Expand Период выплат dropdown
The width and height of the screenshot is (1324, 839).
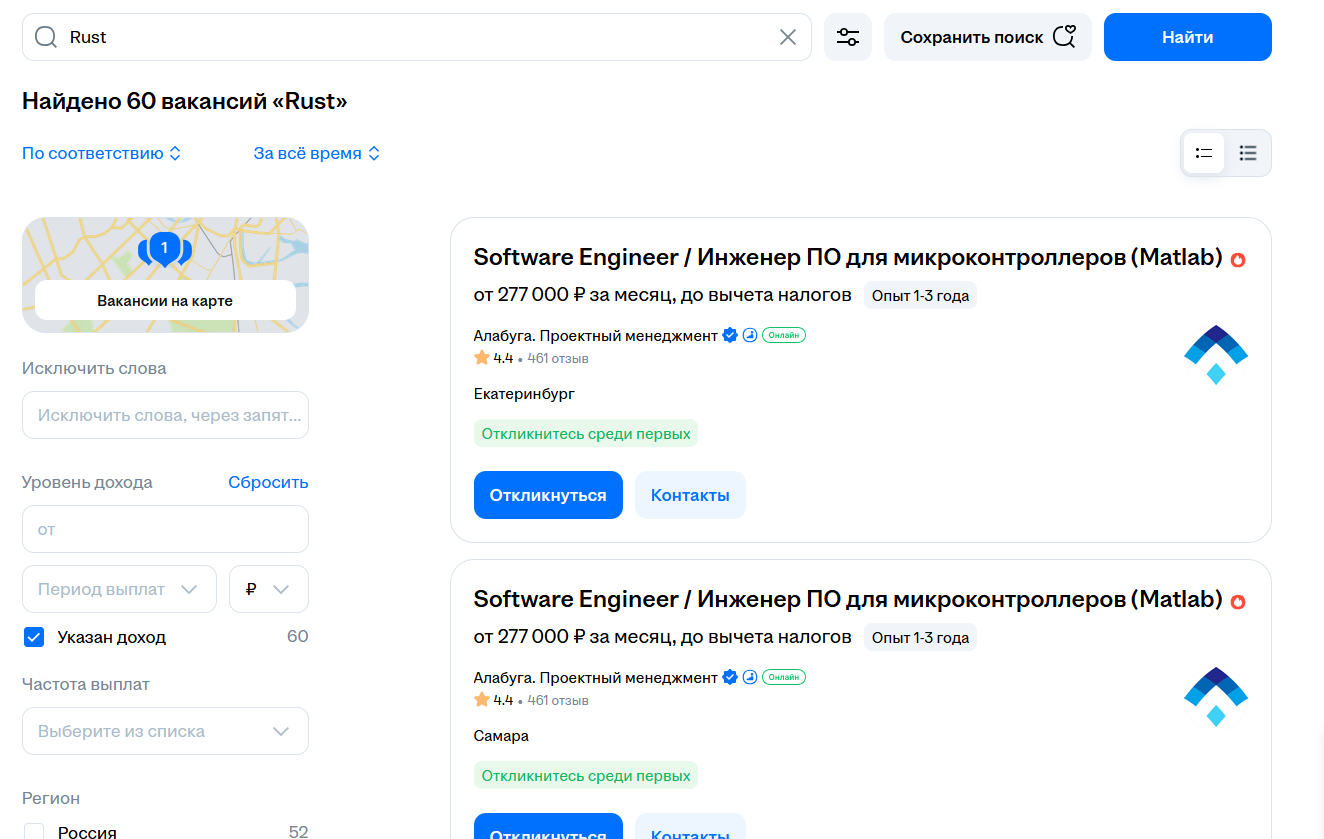tap(119, 589)
